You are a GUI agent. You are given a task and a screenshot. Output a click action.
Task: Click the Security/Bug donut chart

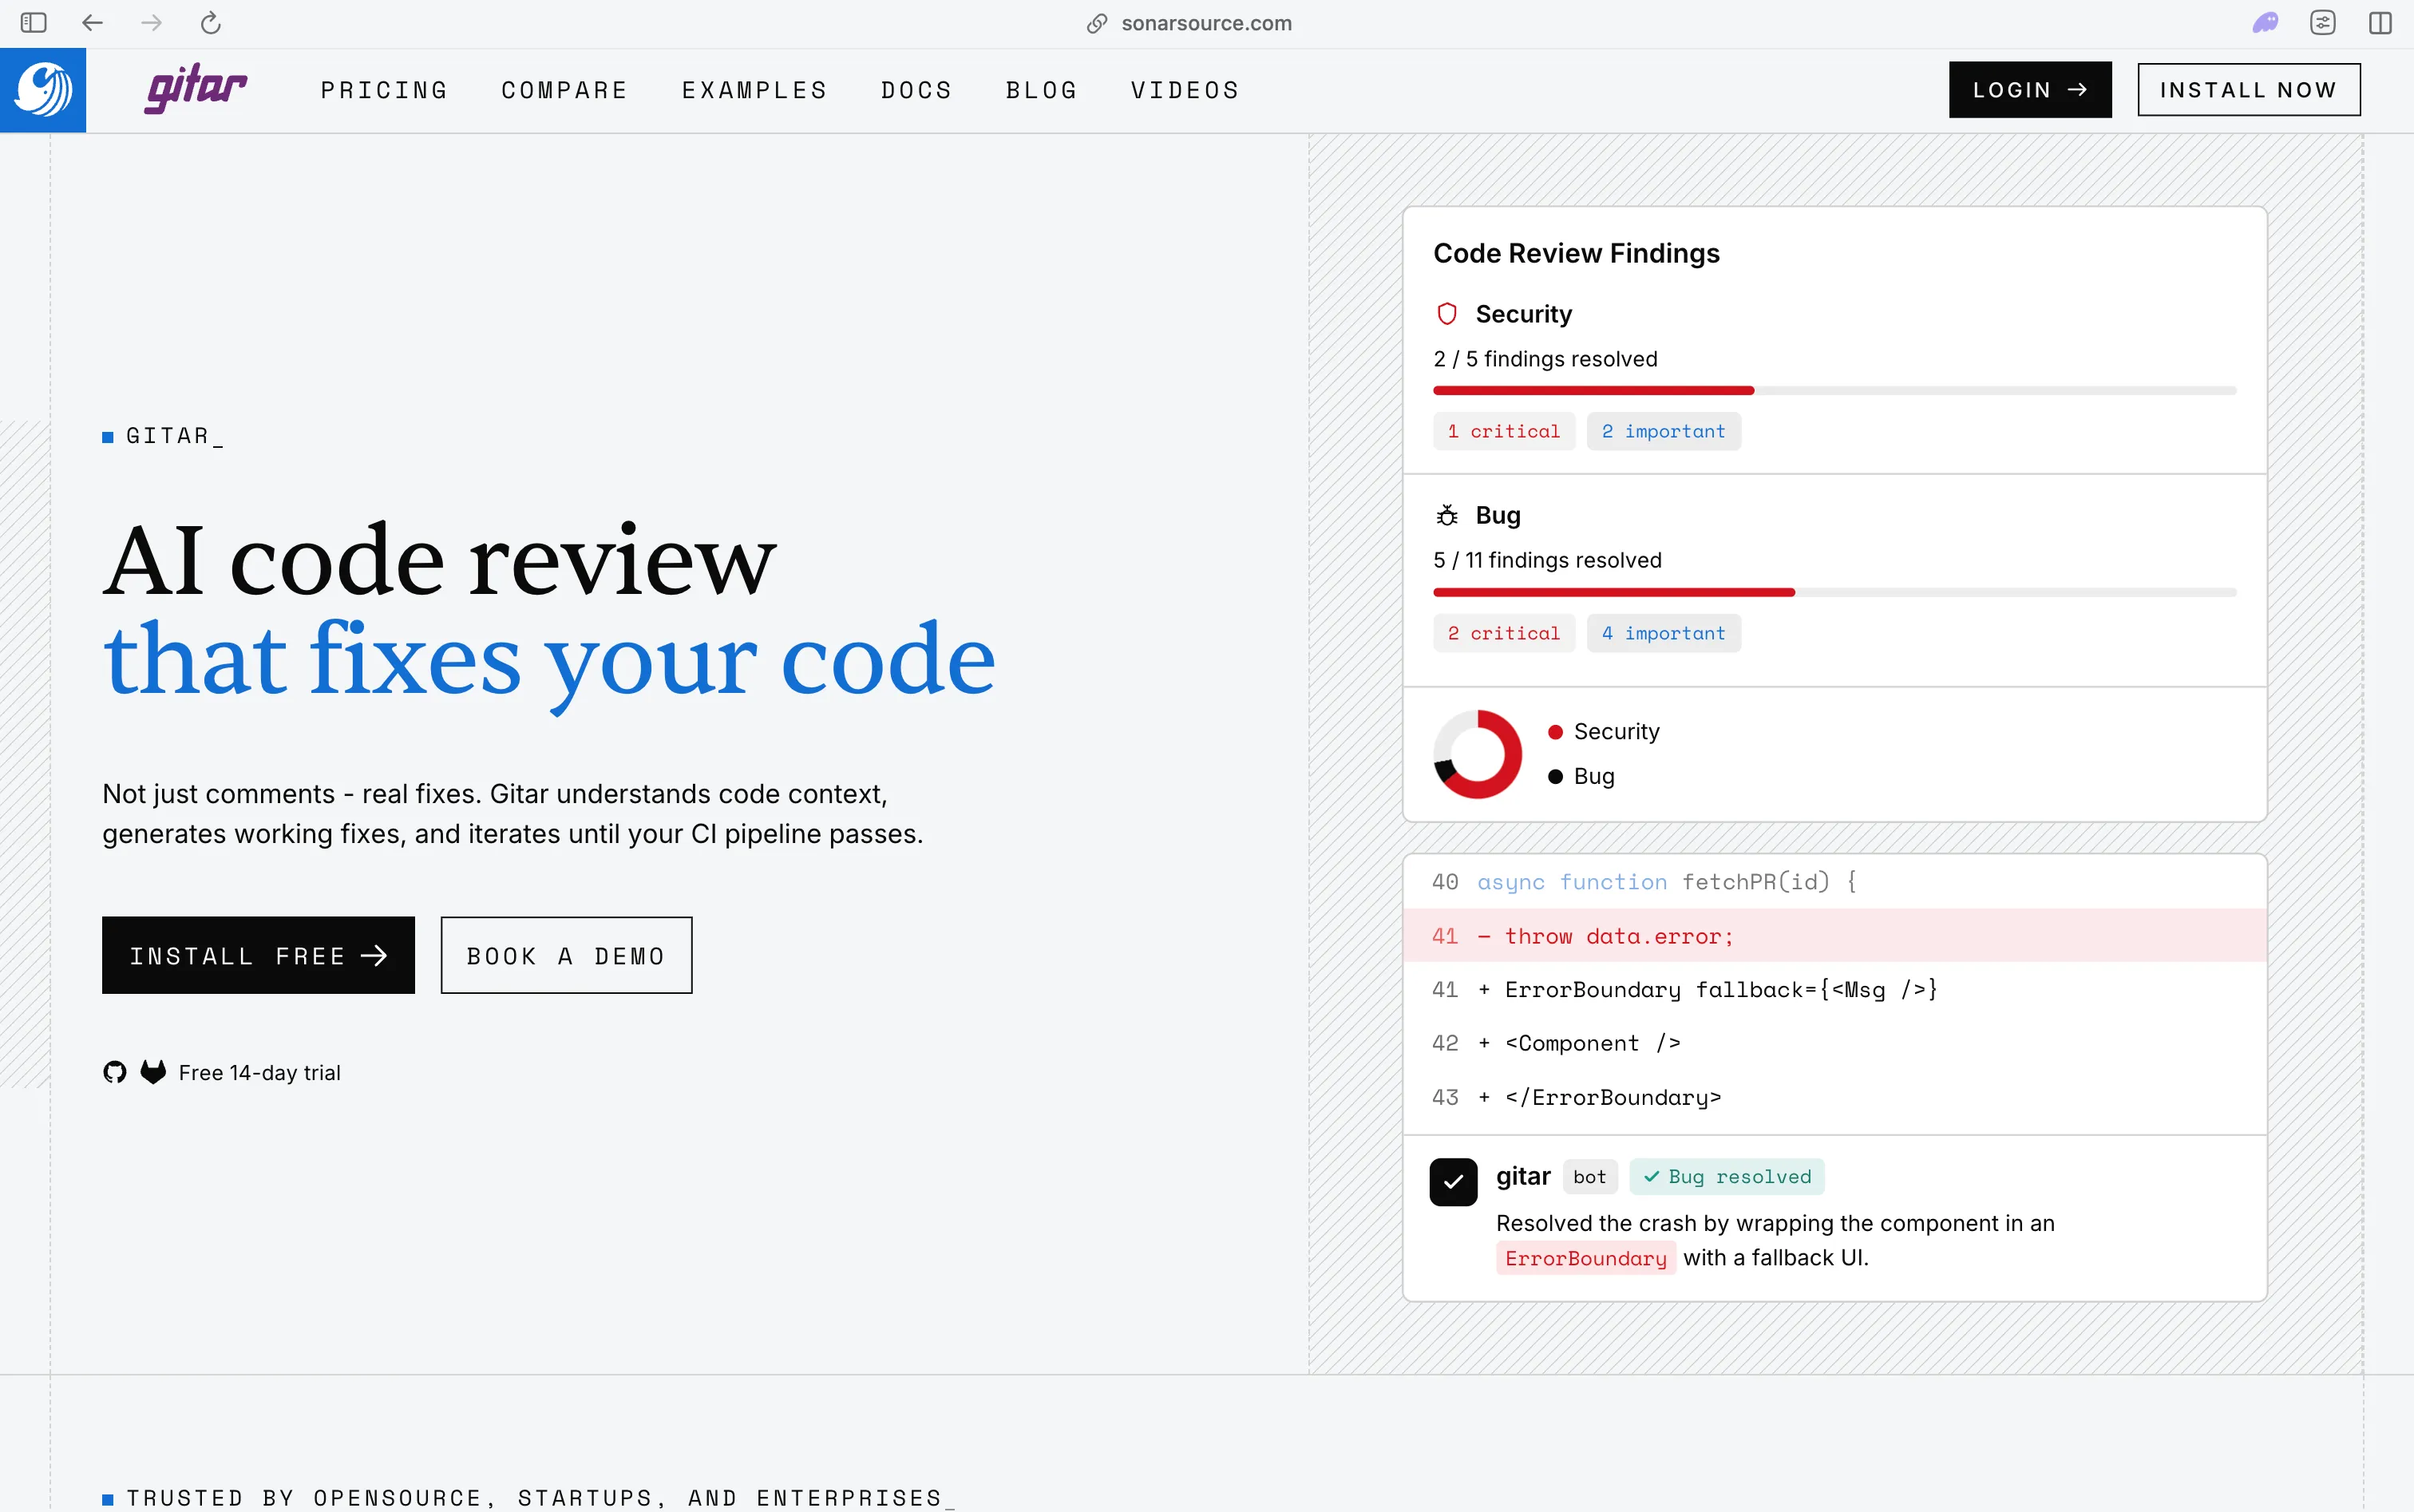coord(1477,754)
